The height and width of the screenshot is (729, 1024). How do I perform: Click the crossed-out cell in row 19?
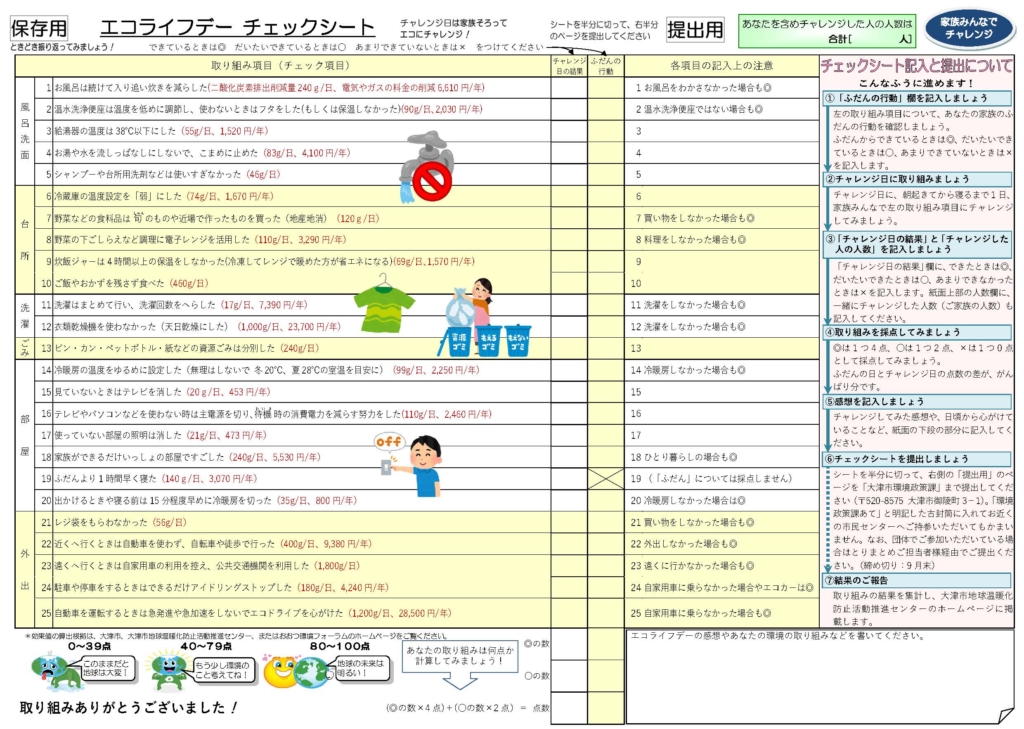605,479
